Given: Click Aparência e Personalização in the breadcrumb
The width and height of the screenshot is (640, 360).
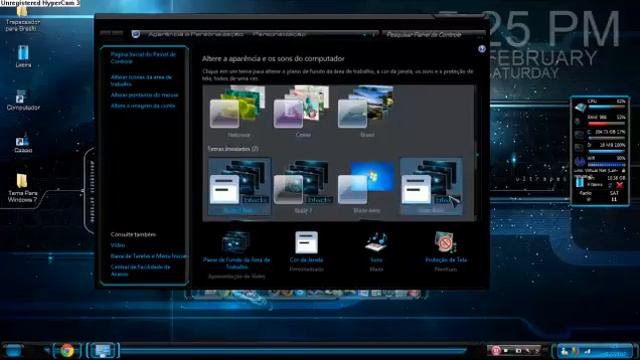Looking at the screenshot, I should coord(196,34).
